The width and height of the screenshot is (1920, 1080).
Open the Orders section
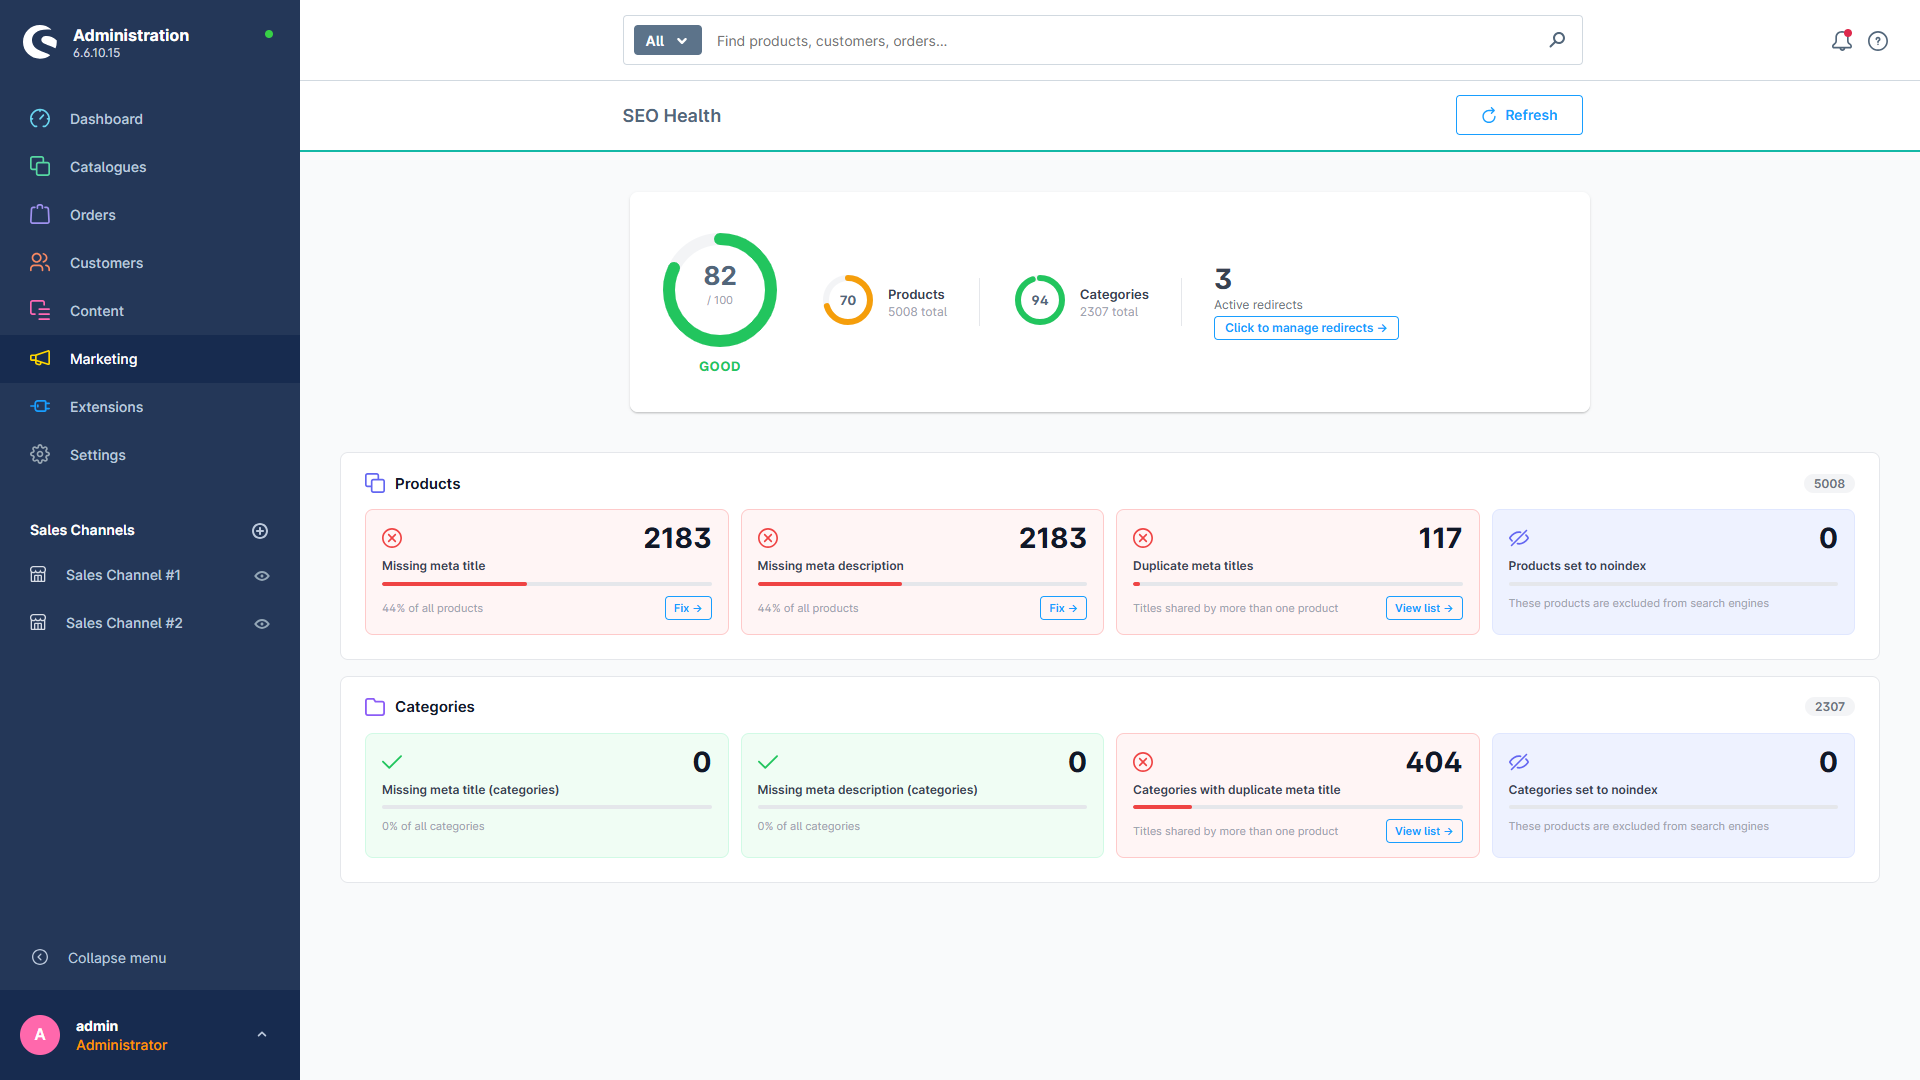point(40,214)
